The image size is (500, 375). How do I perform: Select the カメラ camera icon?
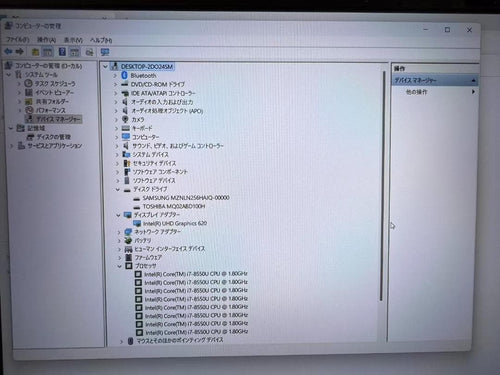coord(125,119)
